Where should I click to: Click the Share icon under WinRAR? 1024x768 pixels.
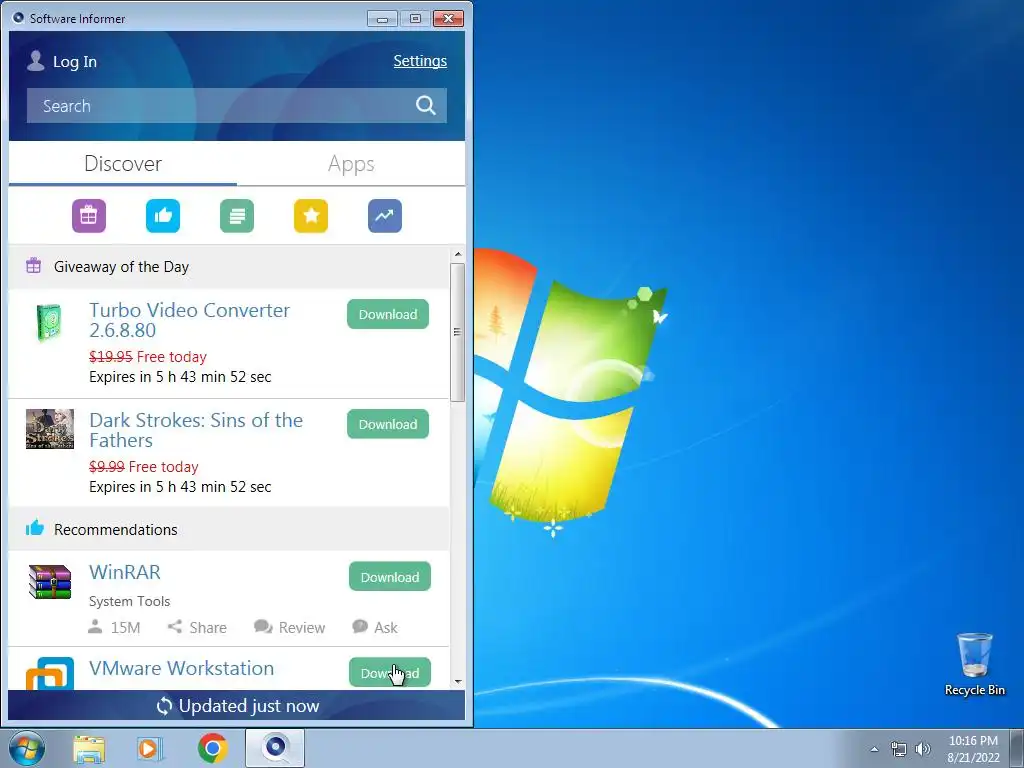pyautogui.click(x=174, y=627)
